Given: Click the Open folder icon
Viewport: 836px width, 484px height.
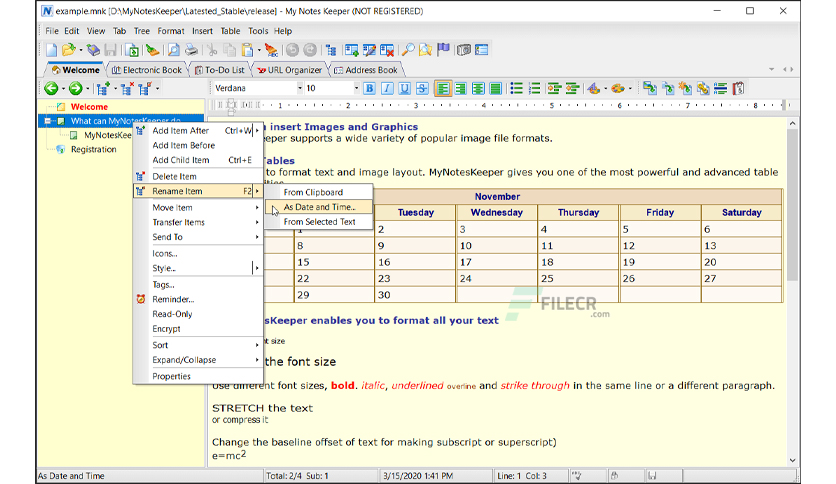Looking at the screenshot, I should pyautogui.click(x=68, y=50).
